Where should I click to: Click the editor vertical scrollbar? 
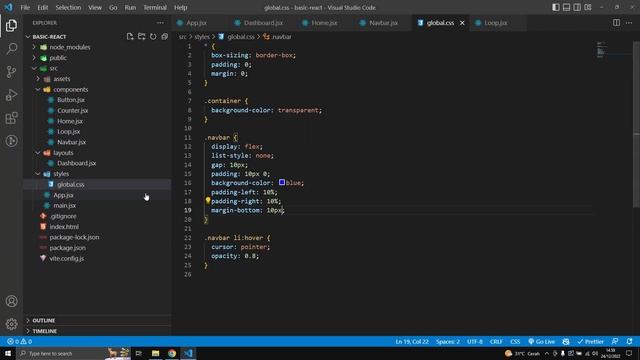636,124
